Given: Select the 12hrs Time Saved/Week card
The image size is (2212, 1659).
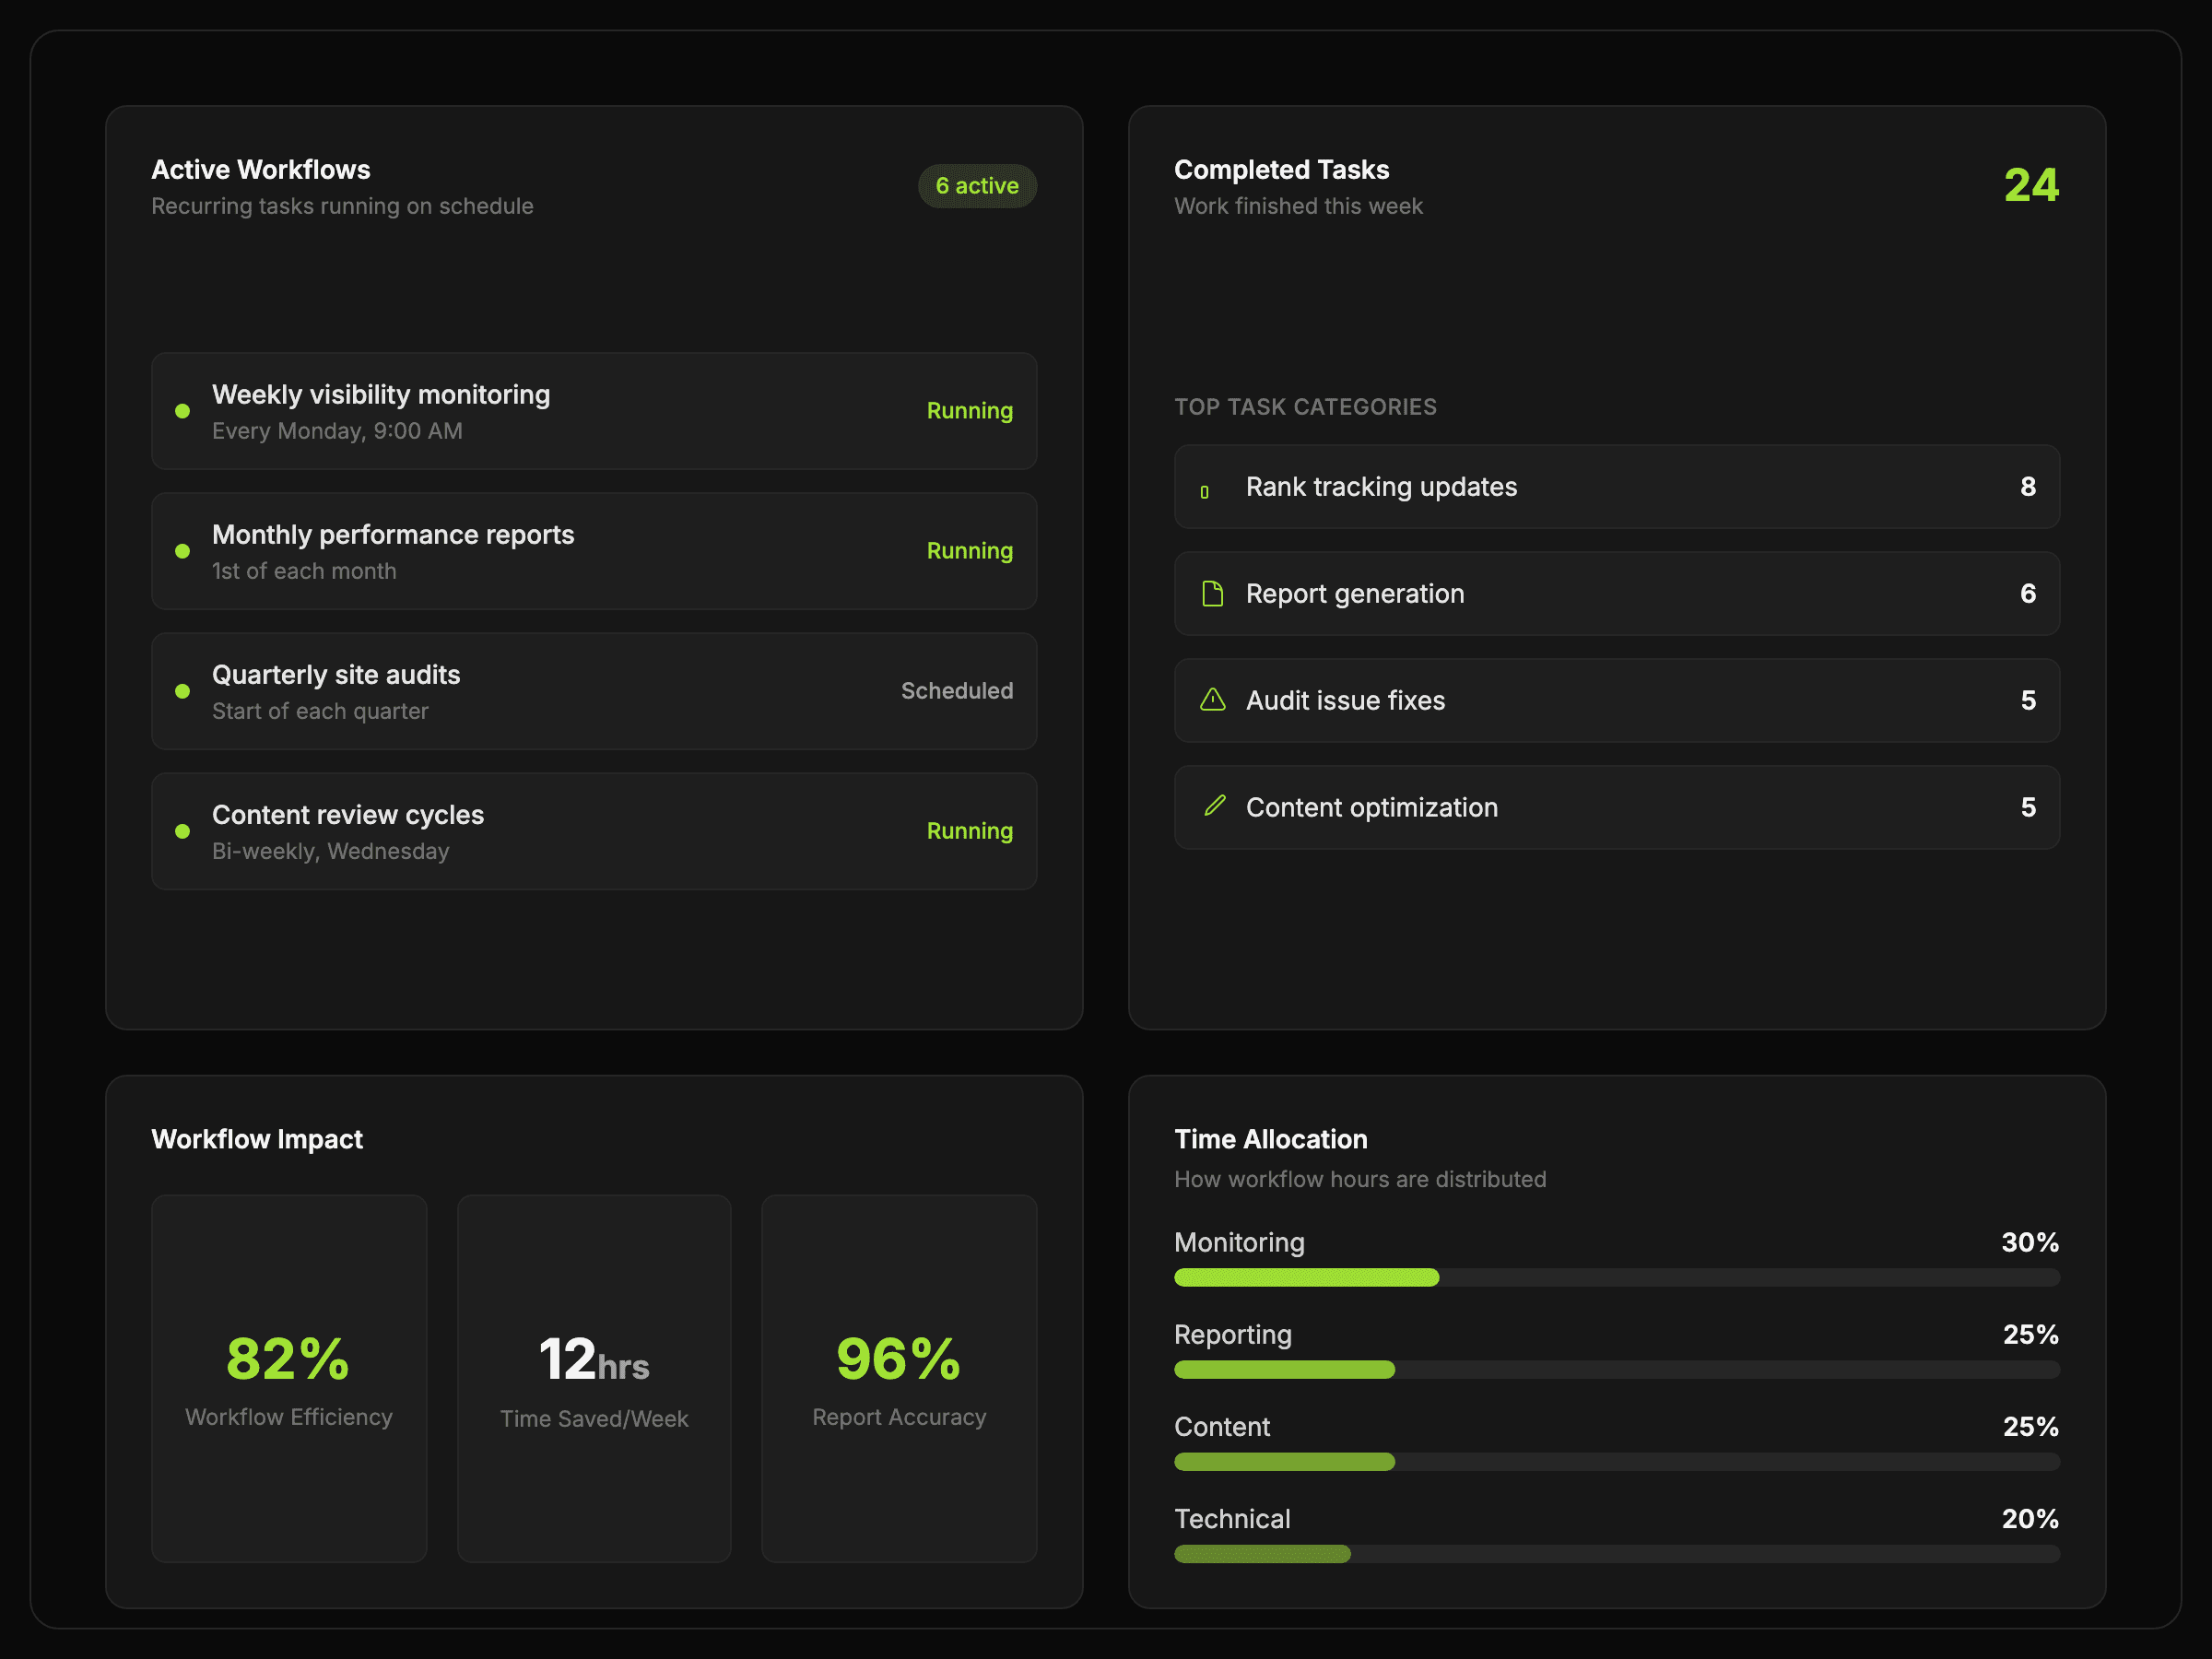Looking at the screenshot, I should [x=594, y=1378].
